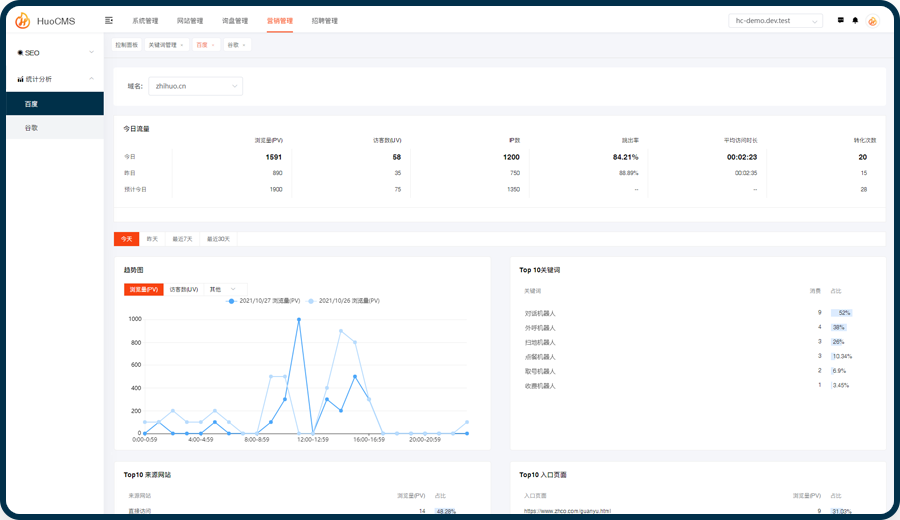Image resolution: width=900 pixels, height=520 pixels.
Task: Open the 其他 metric dropdown in the trend chart
Action: (x=224, y=289)
